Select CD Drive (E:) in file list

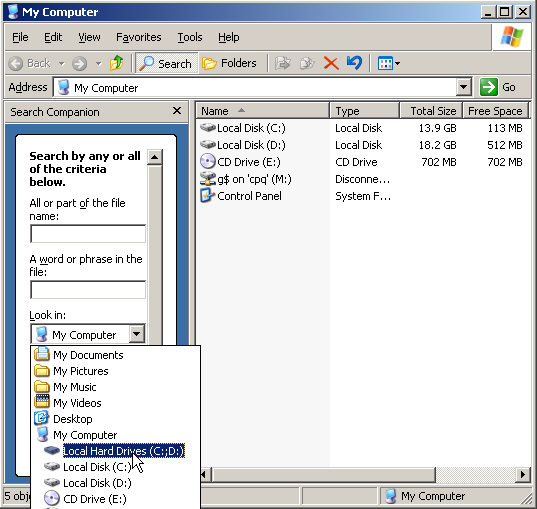pos(240,162)
